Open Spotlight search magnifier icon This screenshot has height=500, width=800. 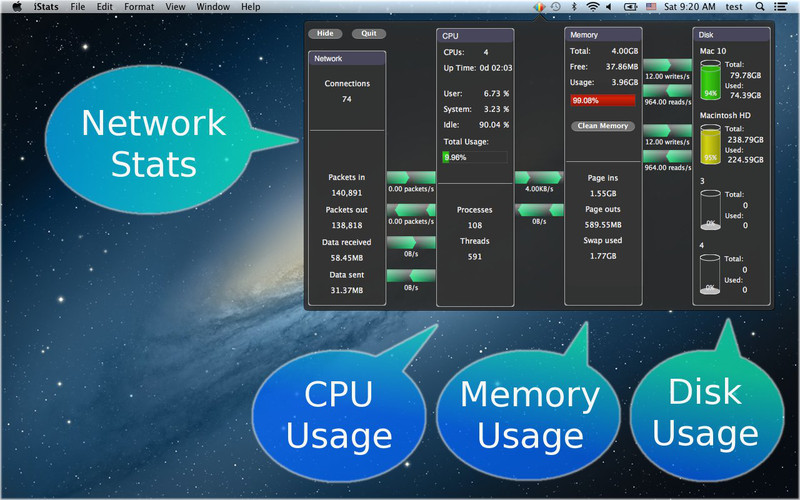(760, 7)
